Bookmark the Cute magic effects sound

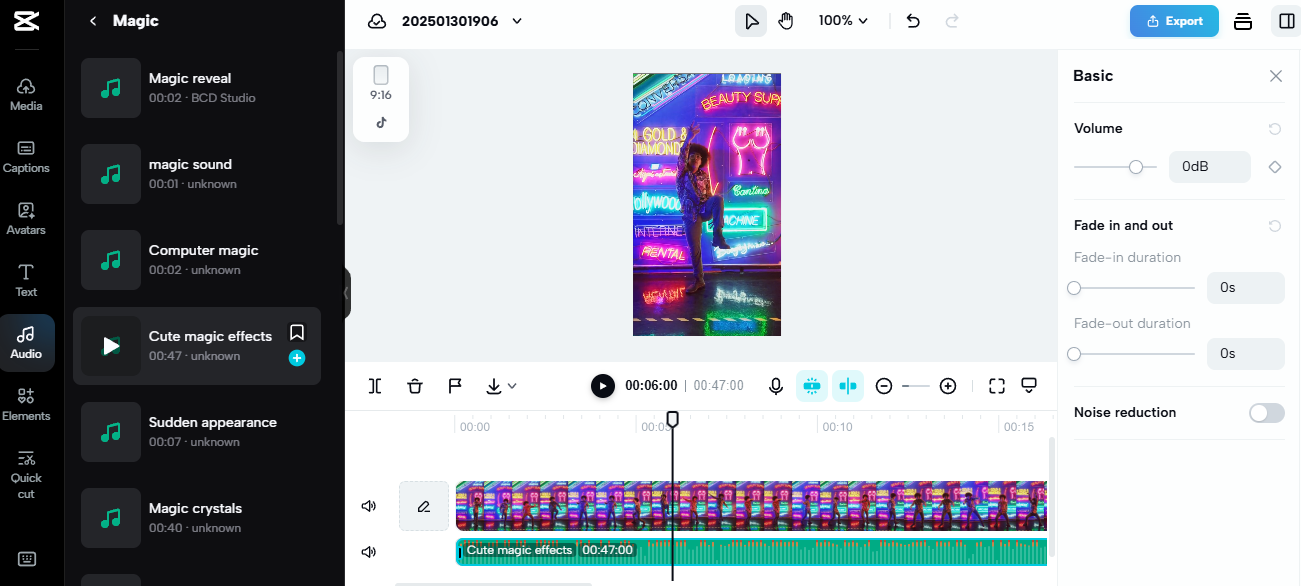coord(297,332)
